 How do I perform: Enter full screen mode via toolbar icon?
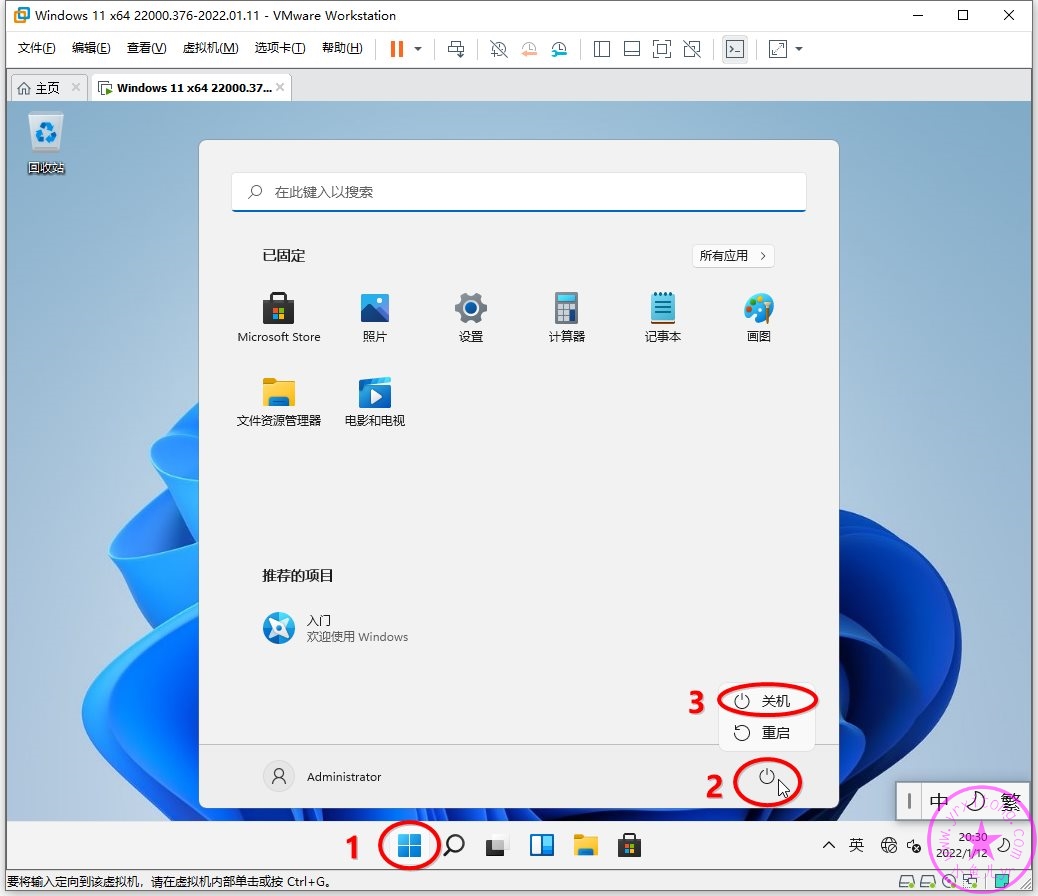661,49
